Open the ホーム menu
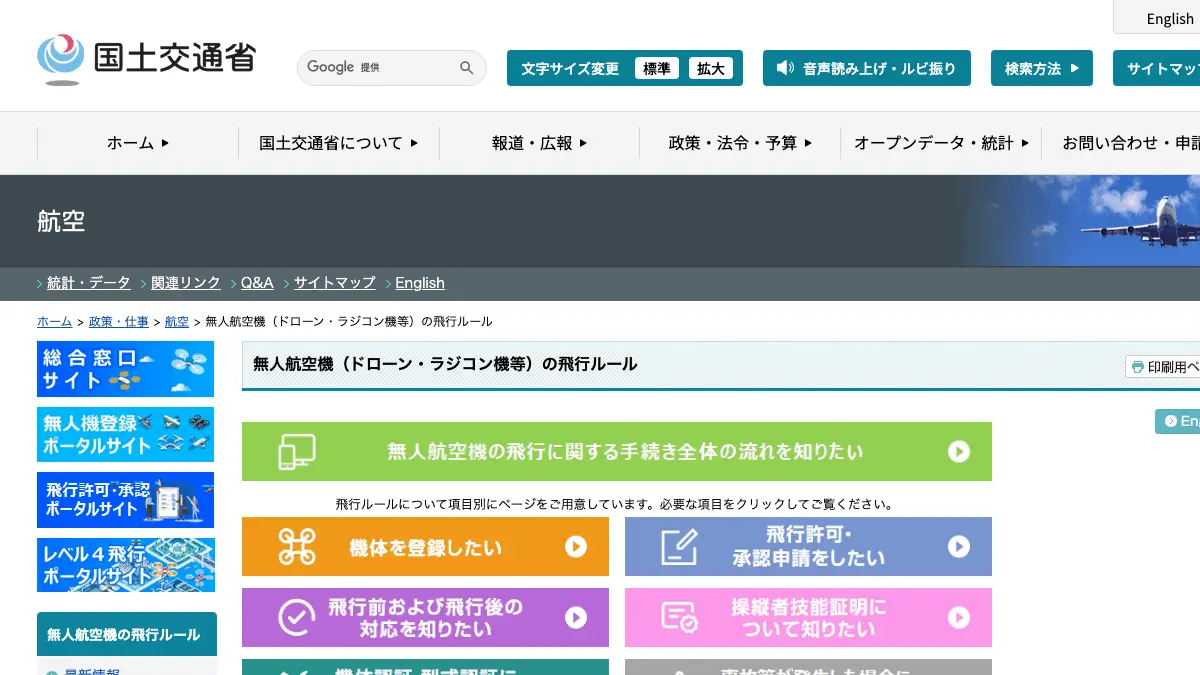This screenshot has width=1200, height=675. 138,143
